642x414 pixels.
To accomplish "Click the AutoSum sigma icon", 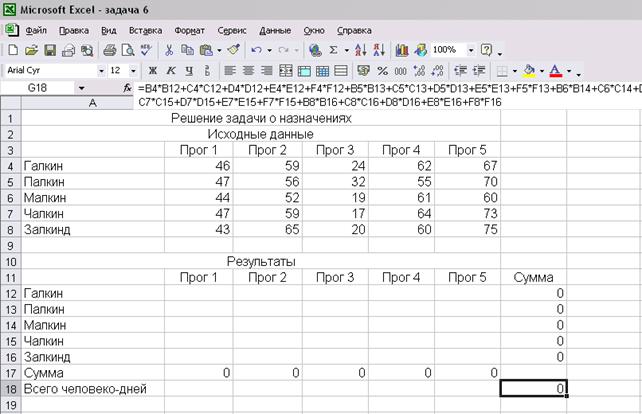I will (x=333, y=49).
